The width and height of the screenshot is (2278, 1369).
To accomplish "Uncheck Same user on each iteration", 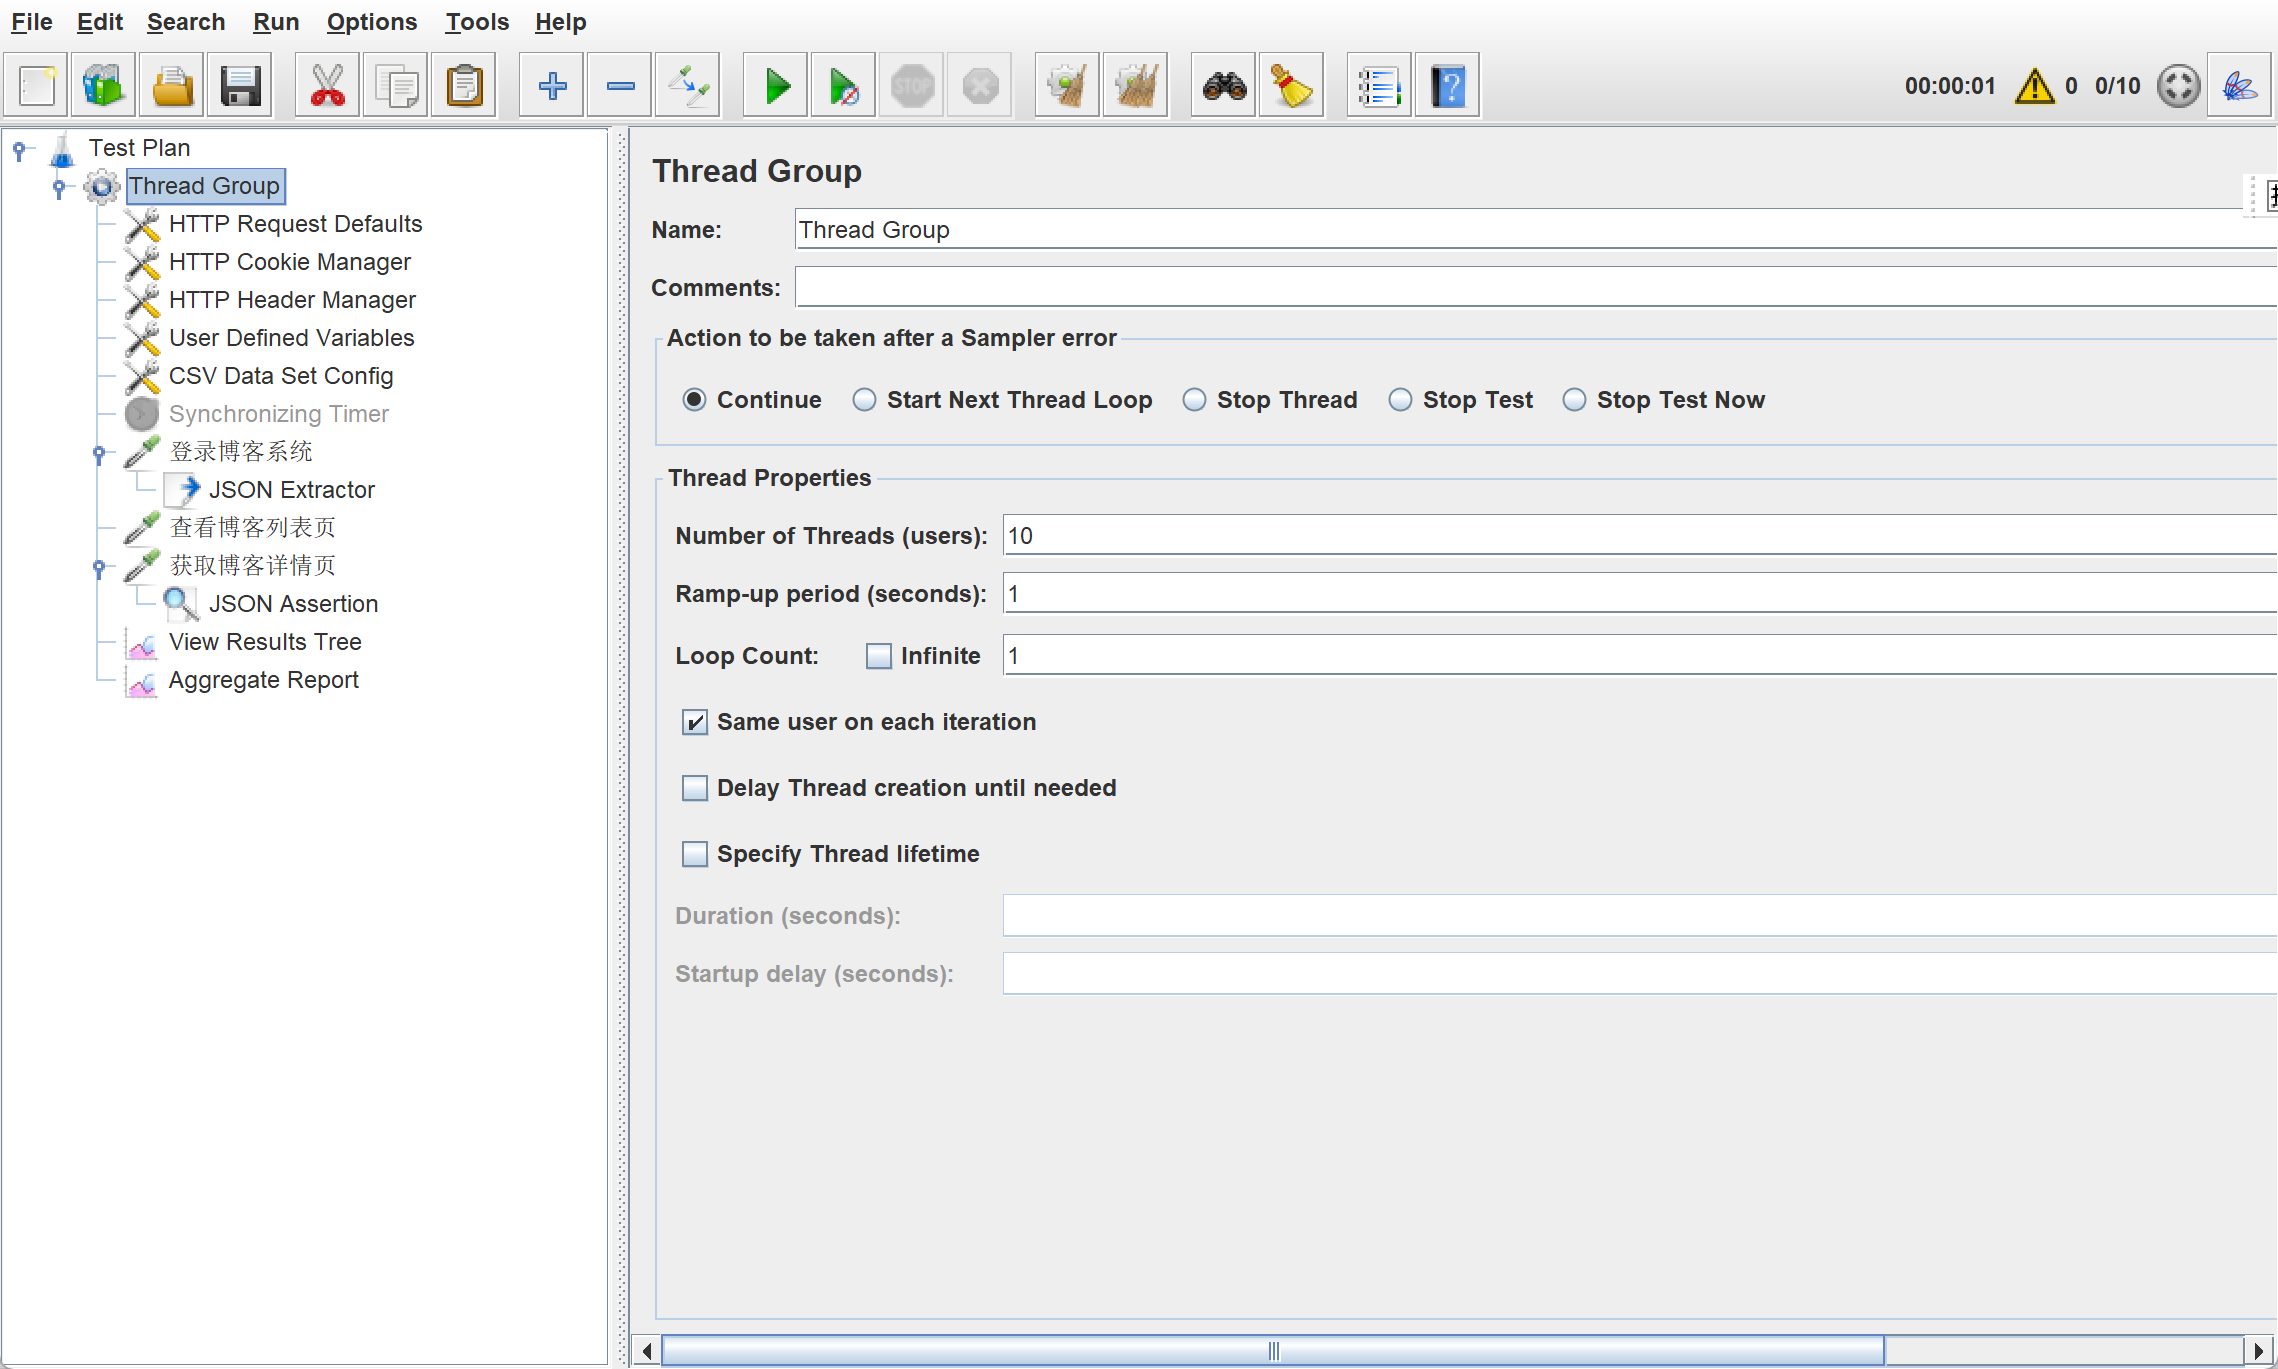I will (x=694, y=722).
